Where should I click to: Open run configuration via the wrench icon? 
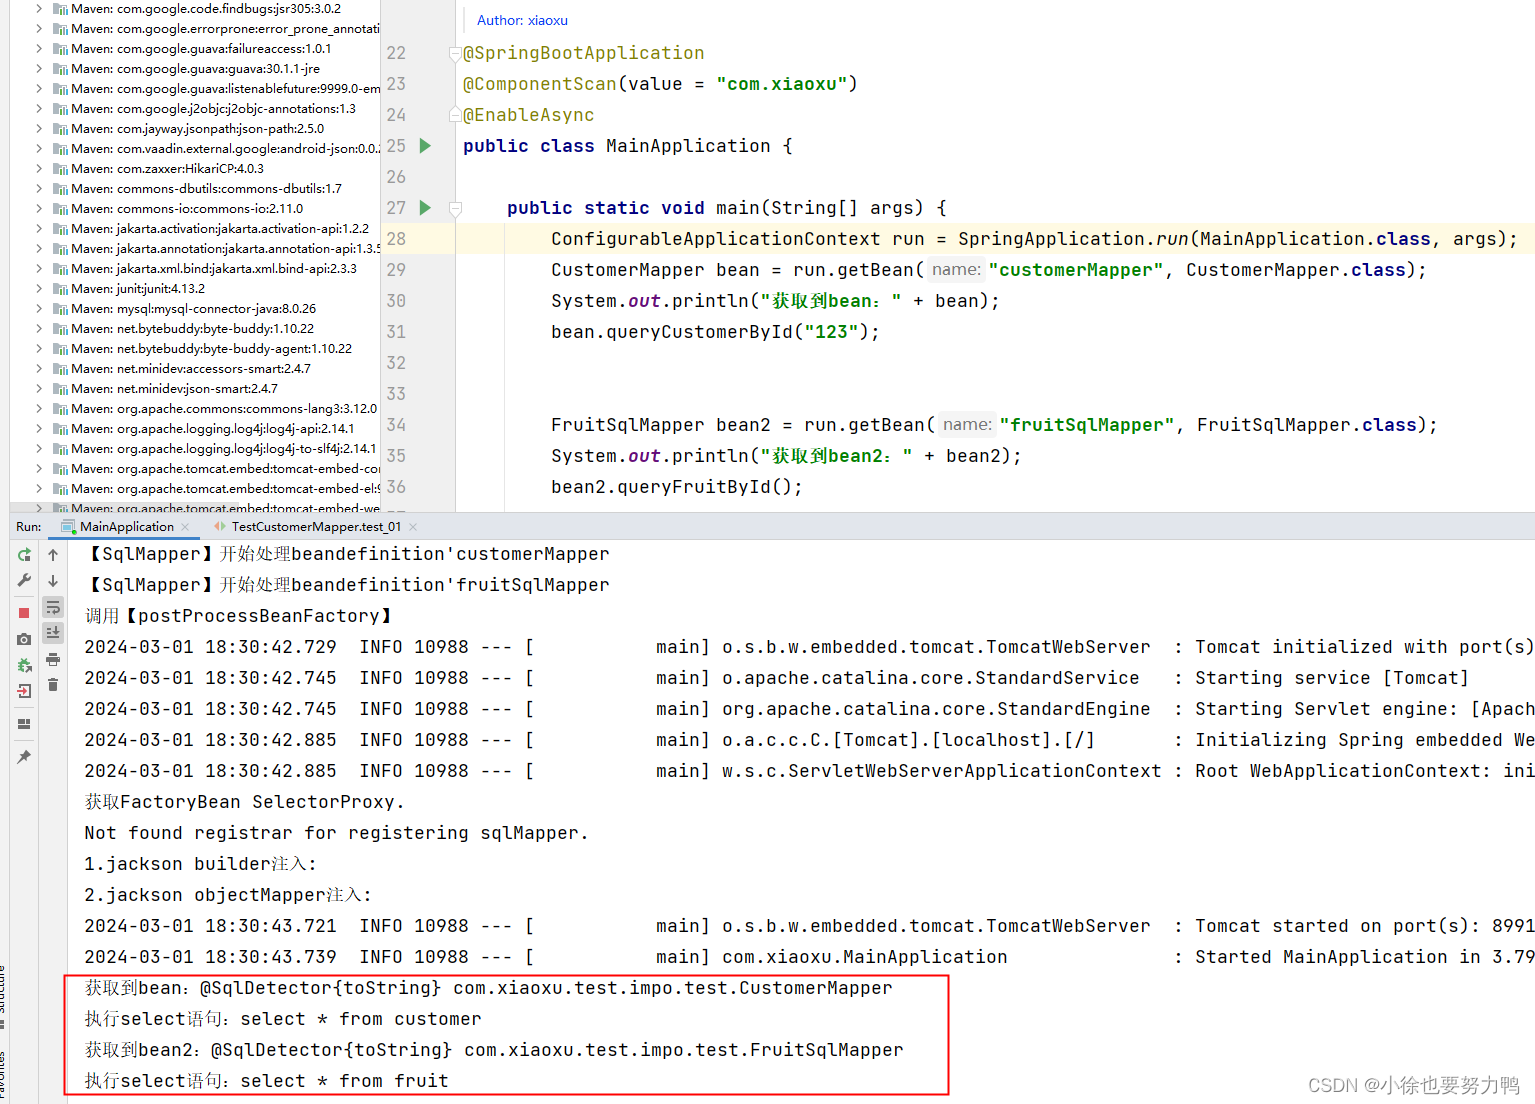(x=24, y=581)
